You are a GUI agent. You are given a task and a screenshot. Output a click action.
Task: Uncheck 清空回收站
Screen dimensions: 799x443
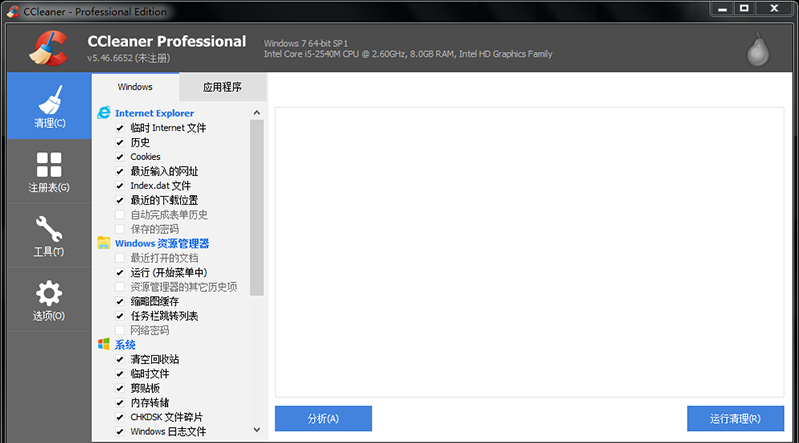pyautogui.click(x=120, y=359)
